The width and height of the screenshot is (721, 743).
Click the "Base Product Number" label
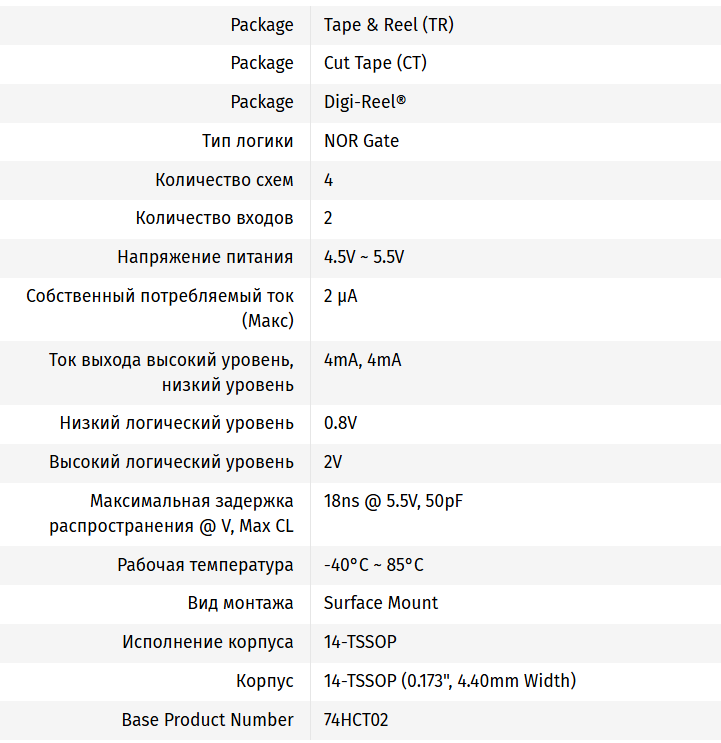pyautogui.click(x=207, y=720)
